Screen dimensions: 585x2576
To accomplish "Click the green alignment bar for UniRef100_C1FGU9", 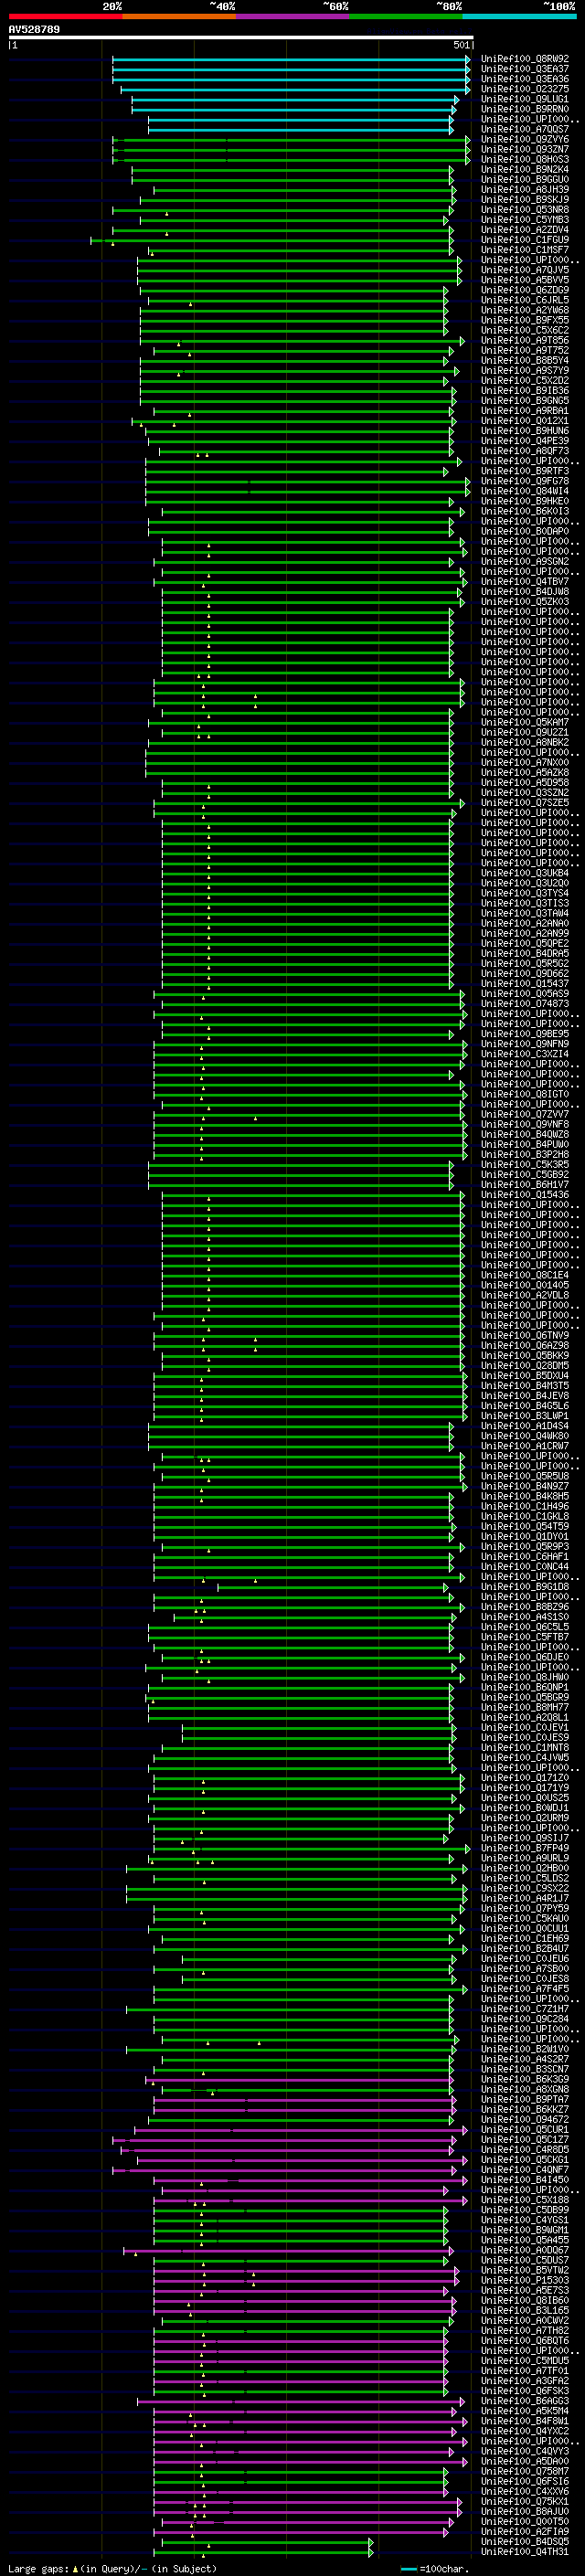I will (272, 240).
